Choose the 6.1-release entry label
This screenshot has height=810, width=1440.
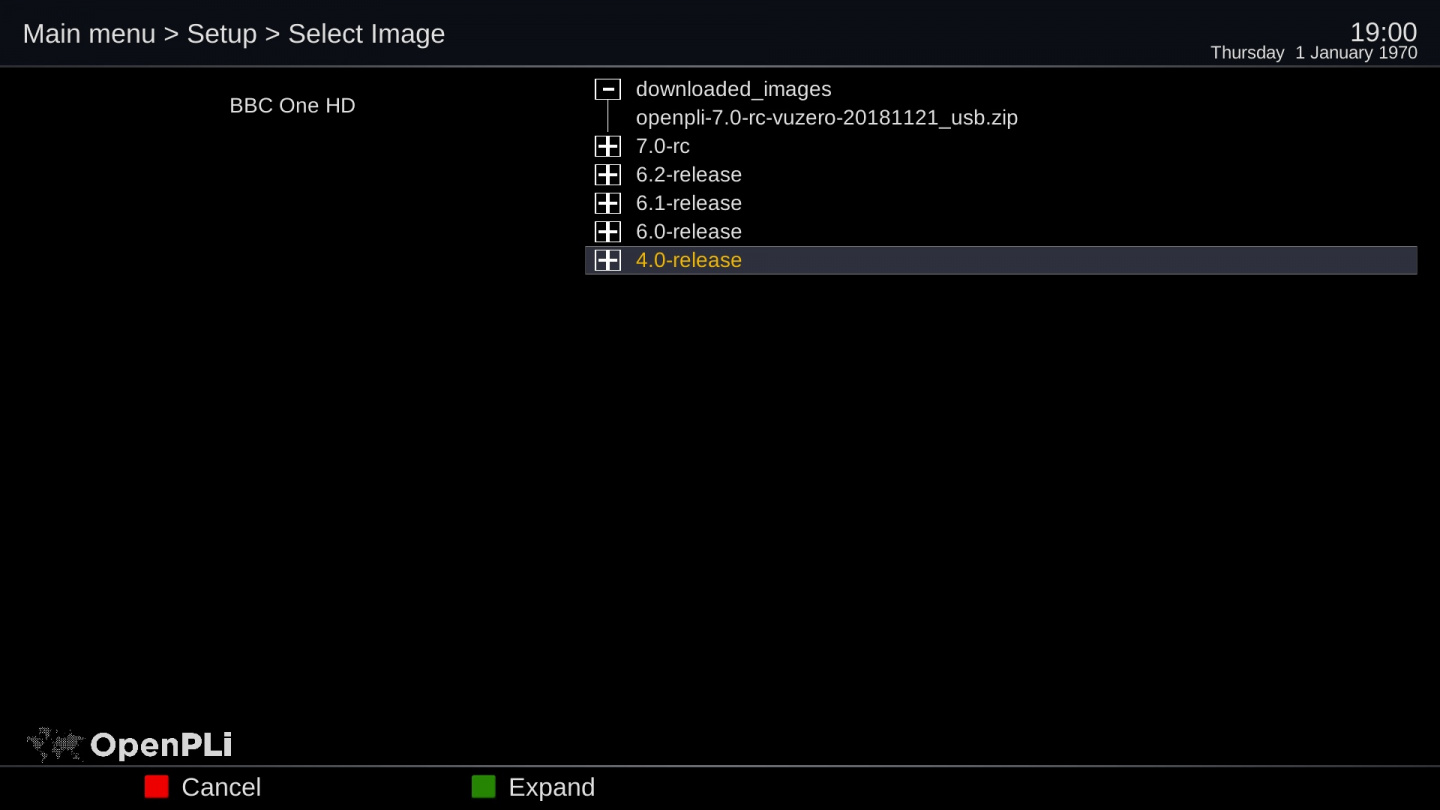tap(688, 203)
